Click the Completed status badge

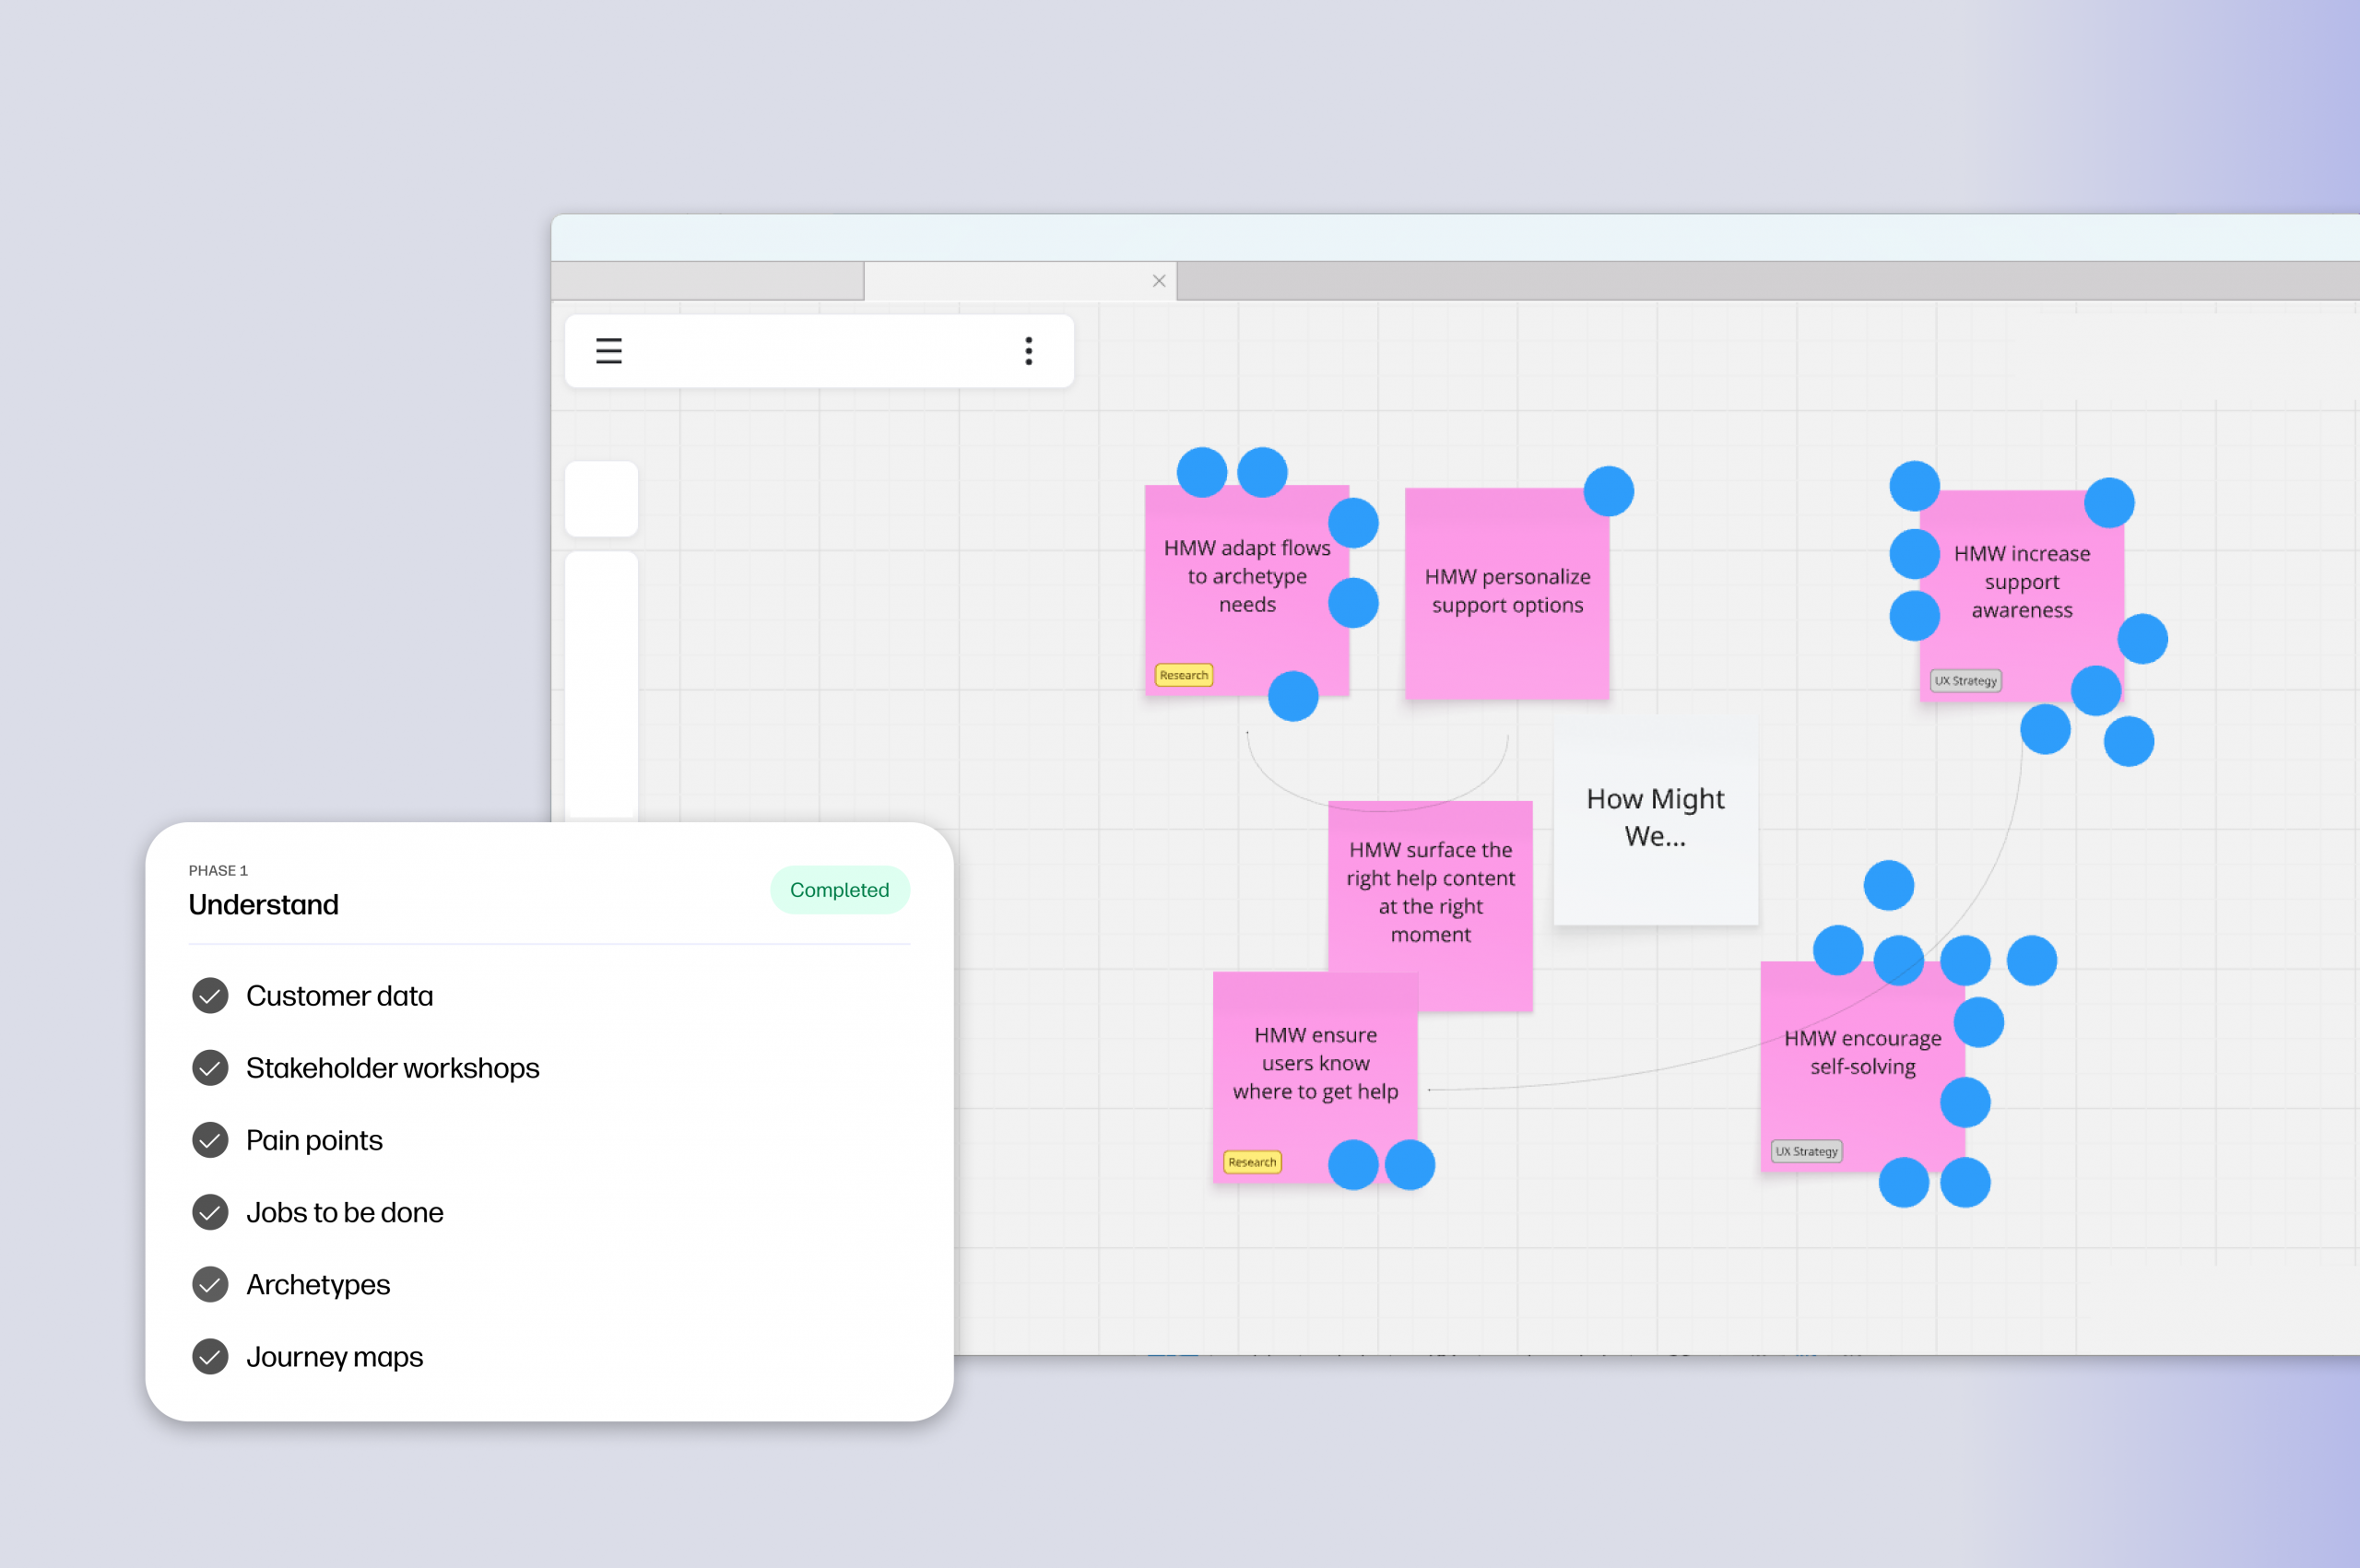838,890
